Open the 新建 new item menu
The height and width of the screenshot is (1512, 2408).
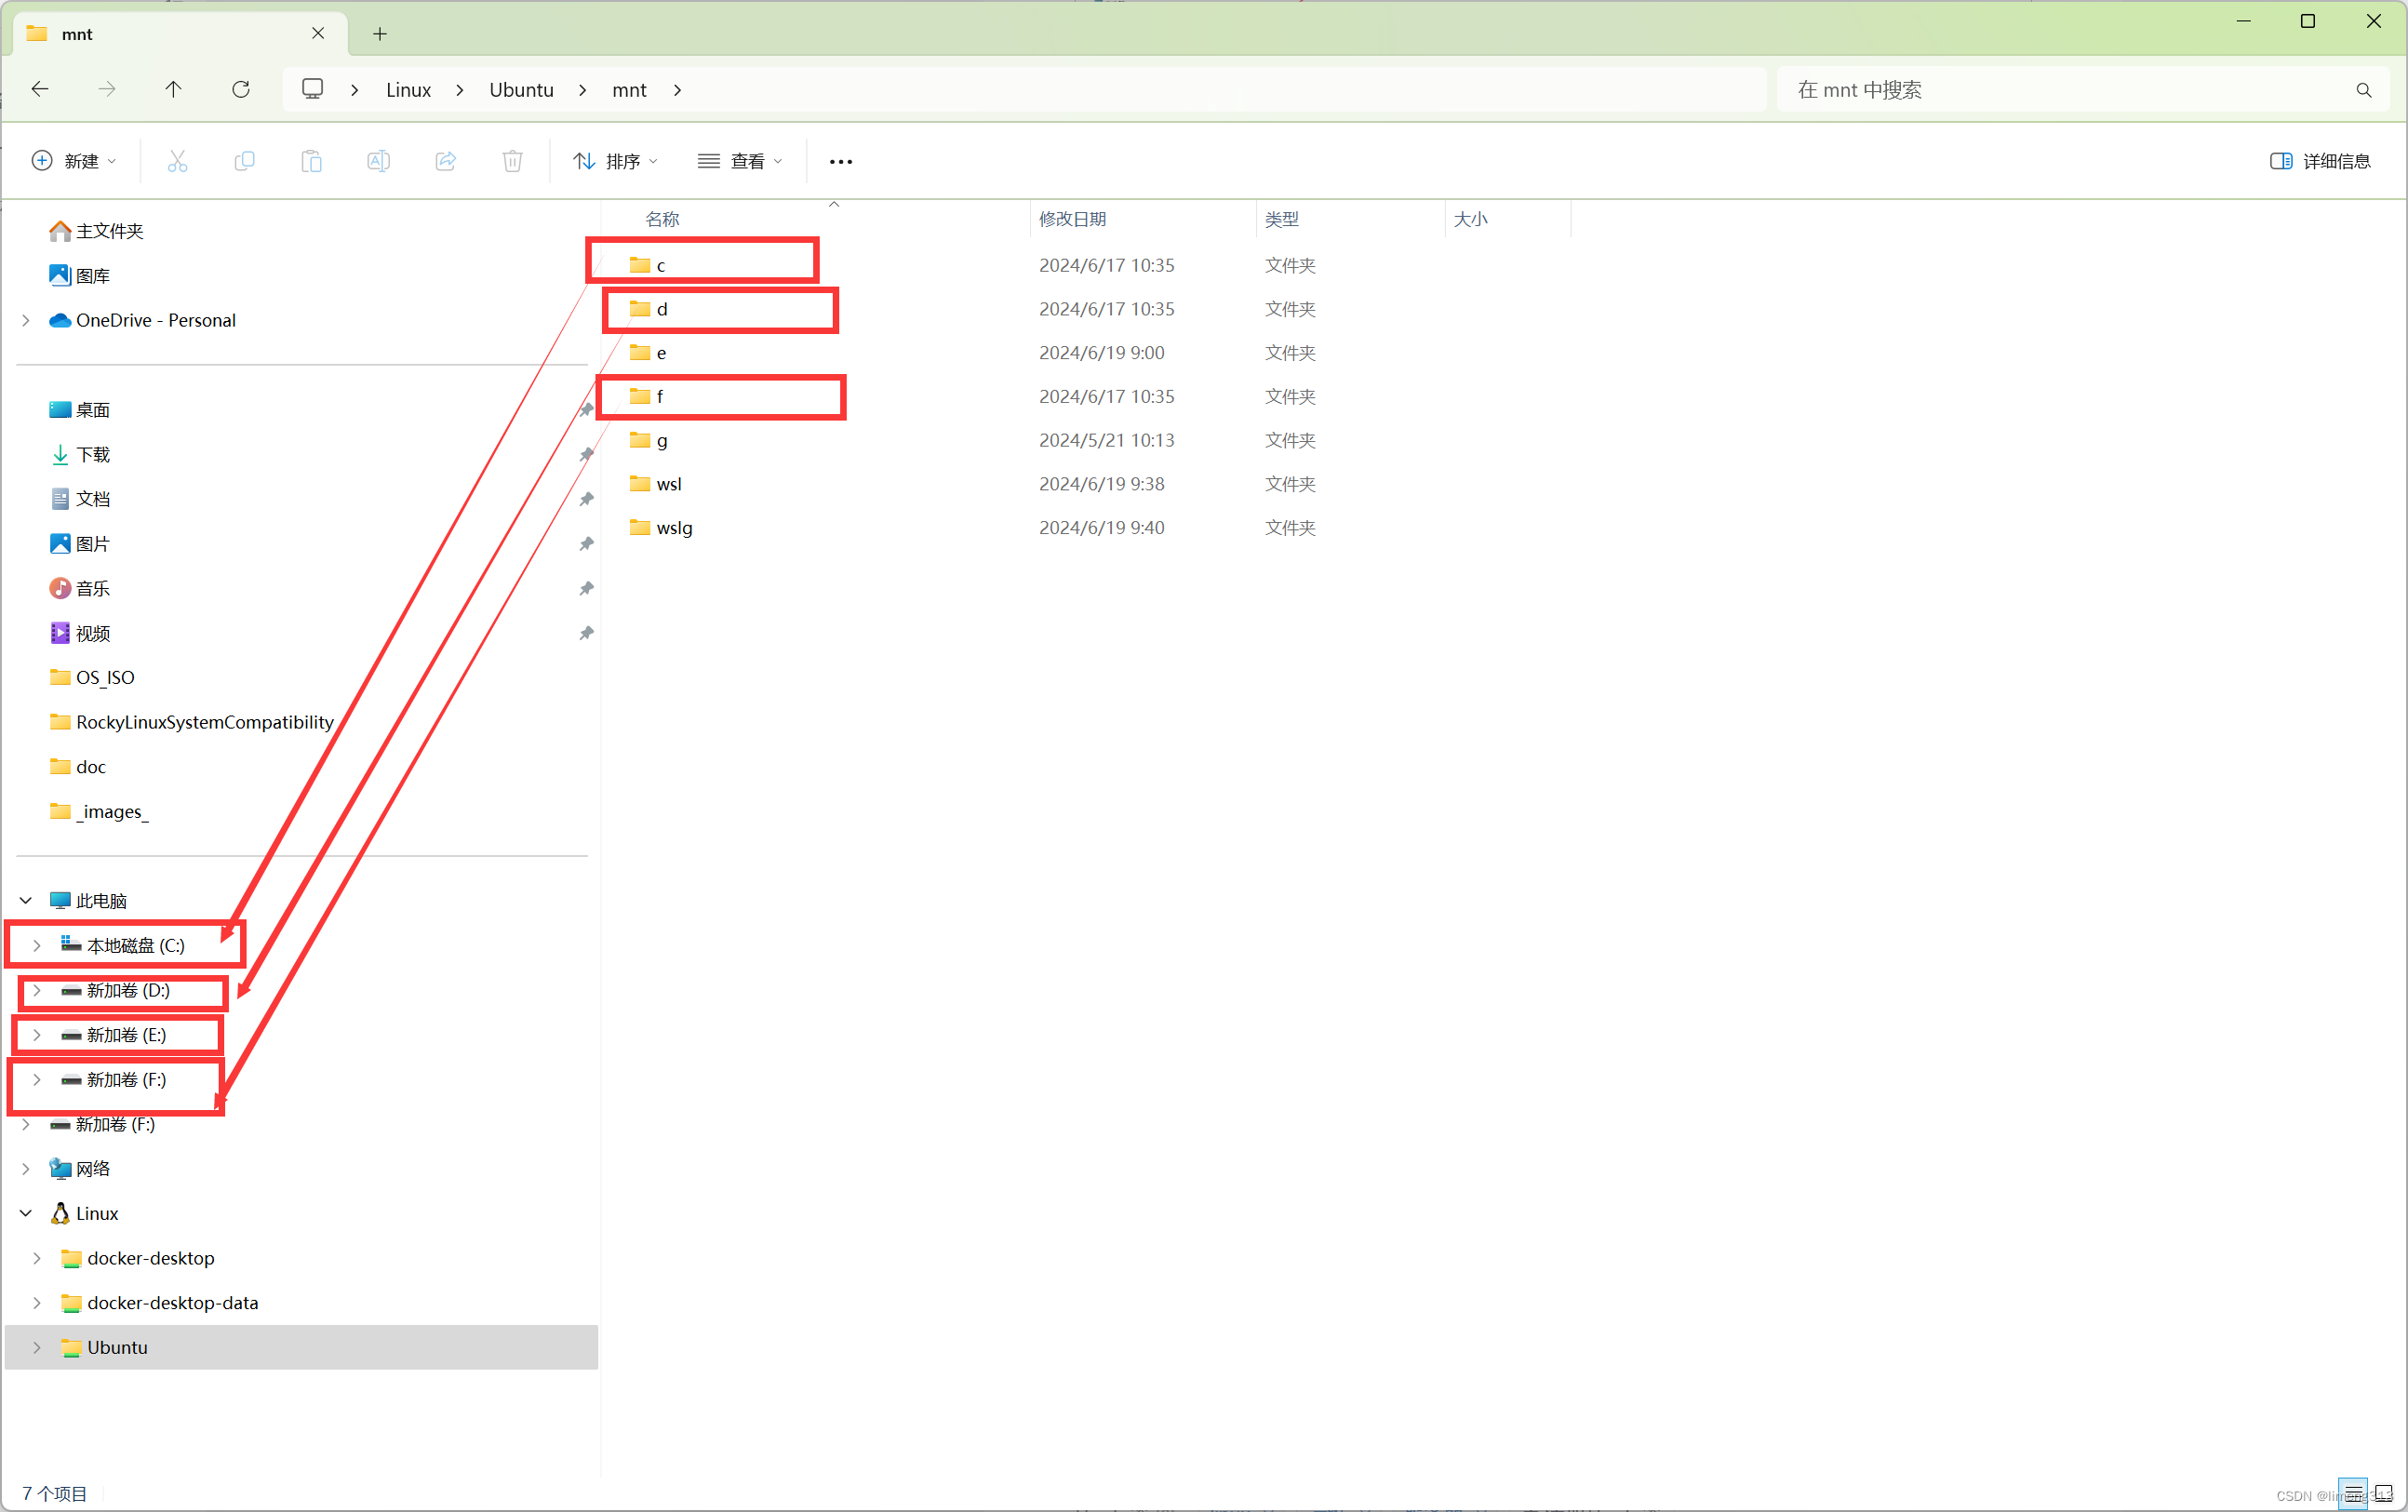pyautogui.click(x=74, y=161)
